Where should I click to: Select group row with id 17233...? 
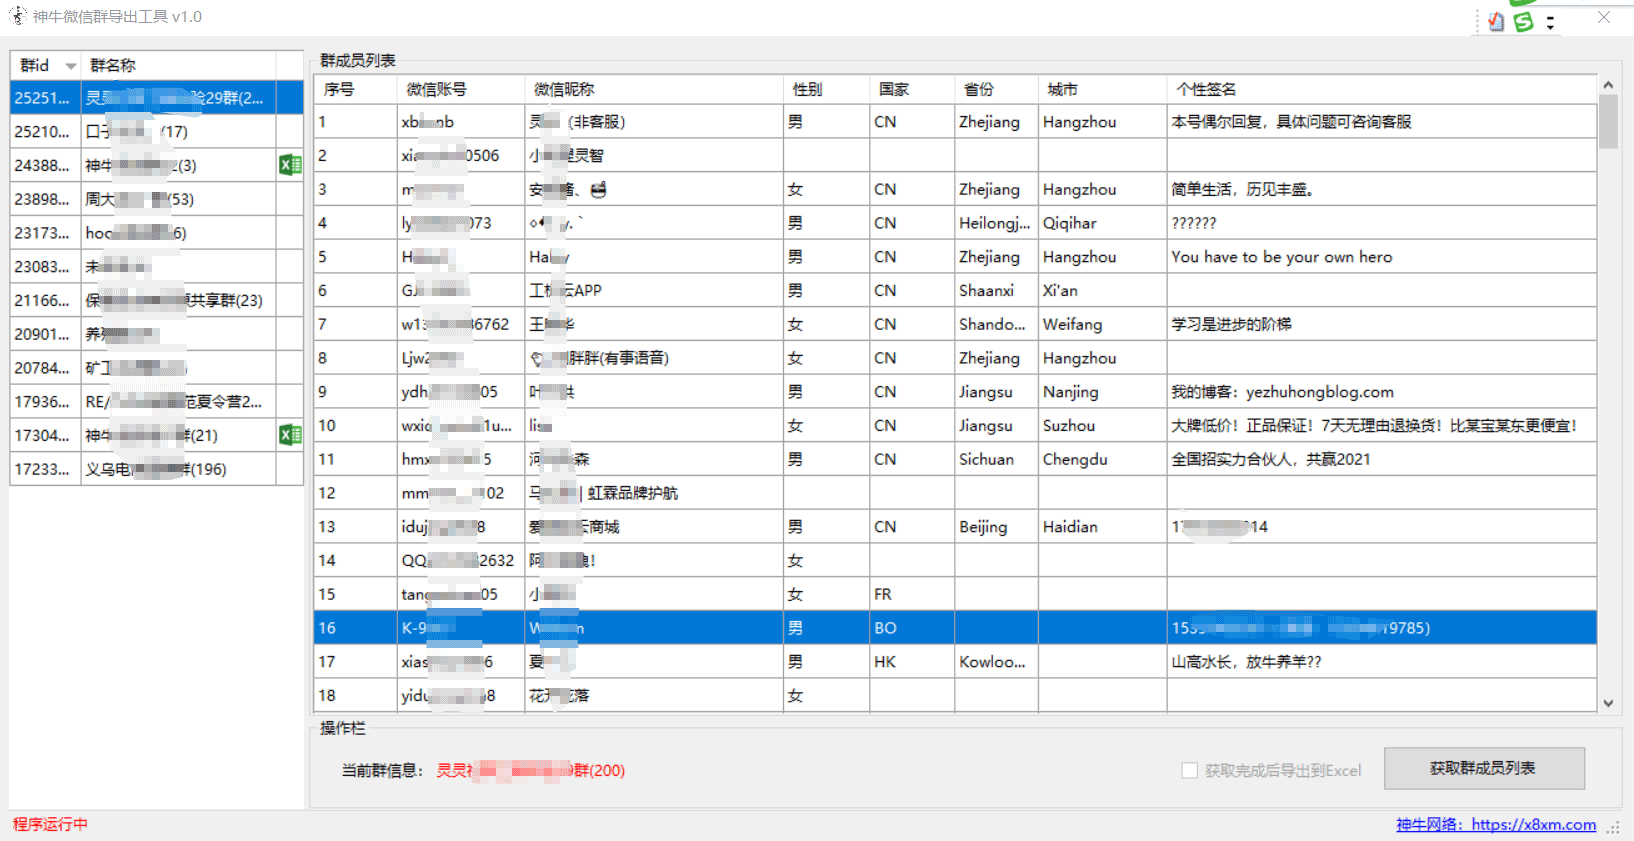[x=157, y=469]
